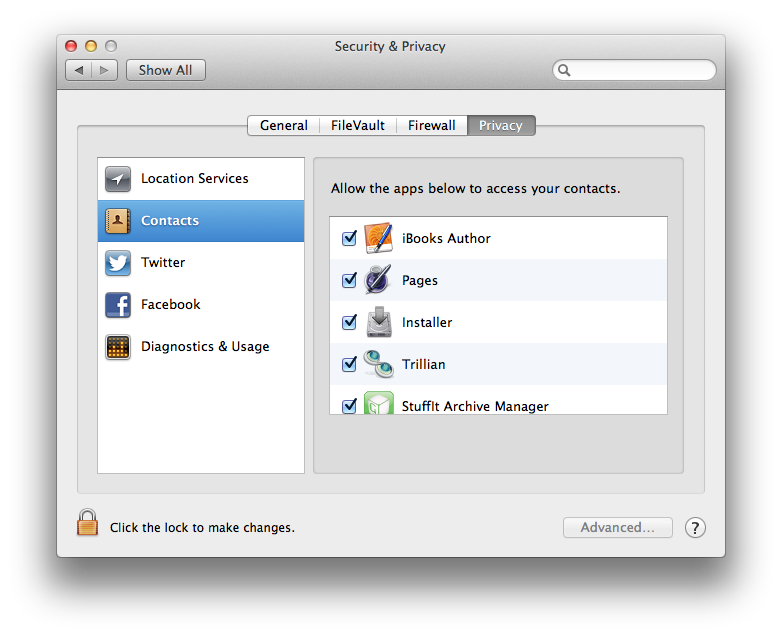The width and height of the screenshot is (782, 636).
Task: Disable contacts access for StuffIt Archive Manager
Action: pos(349,406)
